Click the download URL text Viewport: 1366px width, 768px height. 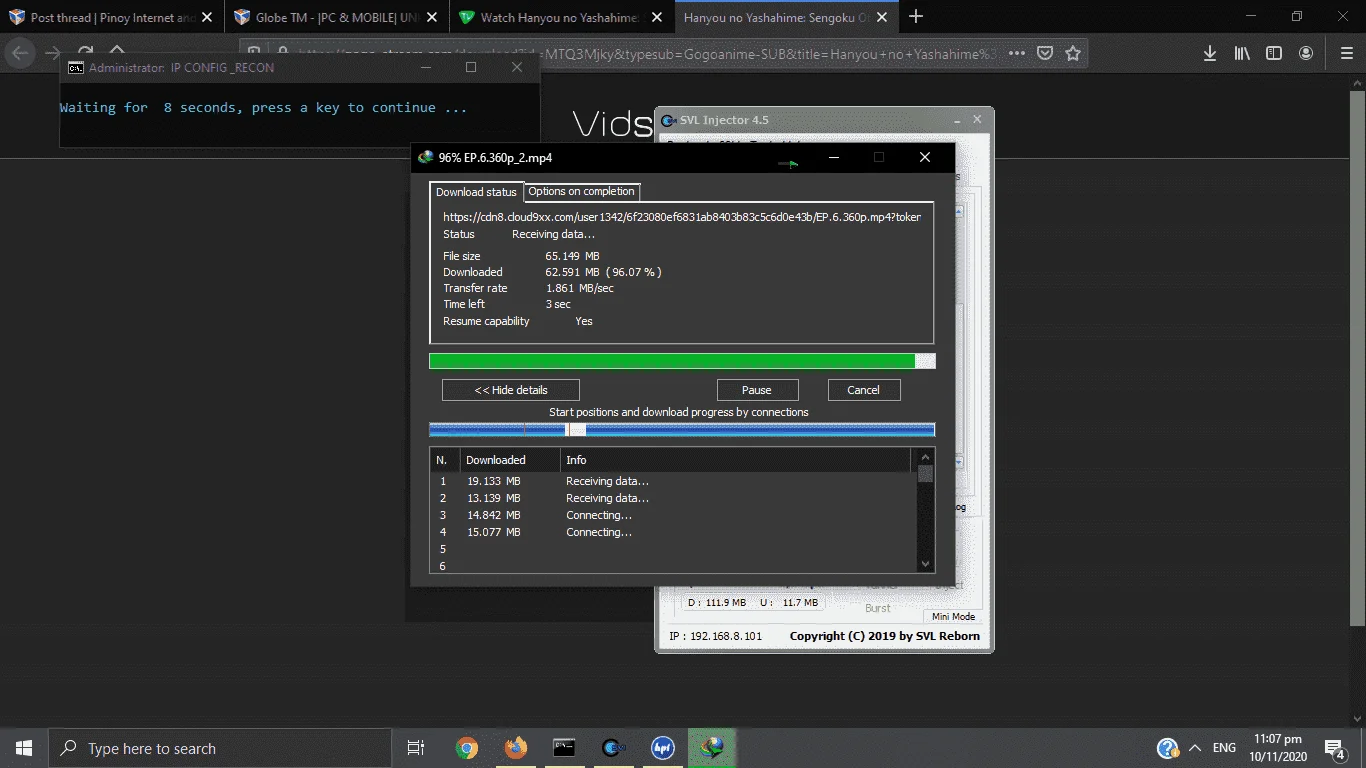point(682,216)
